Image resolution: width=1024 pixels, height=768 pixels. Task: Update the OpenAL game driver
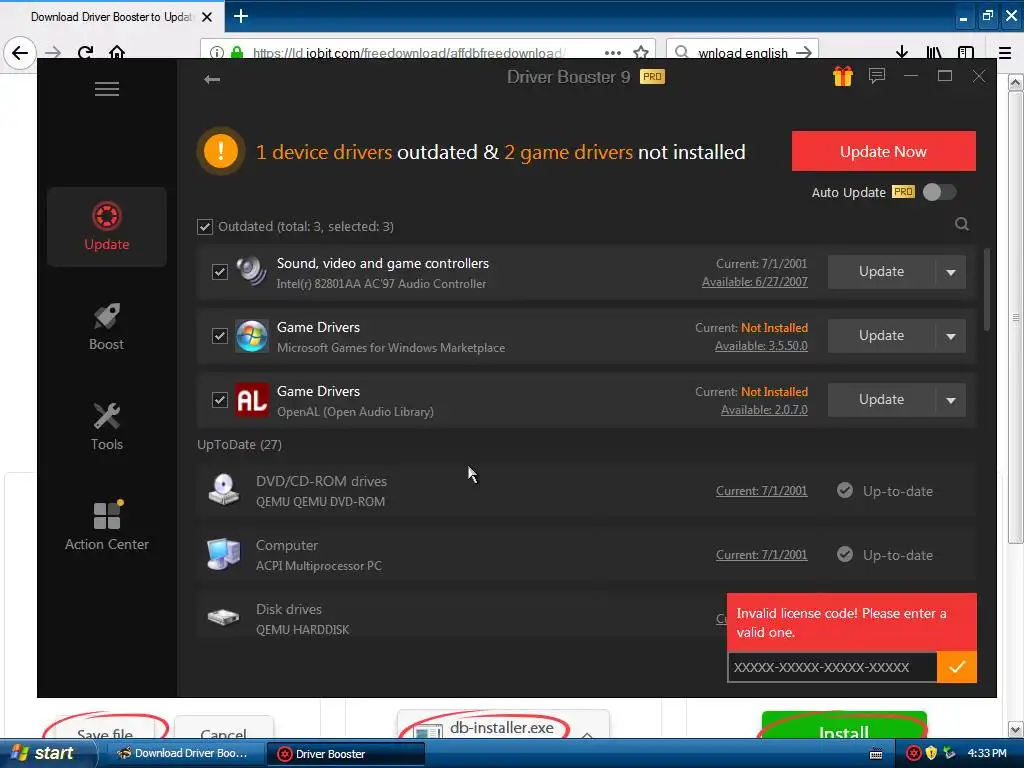click(881, 400)
